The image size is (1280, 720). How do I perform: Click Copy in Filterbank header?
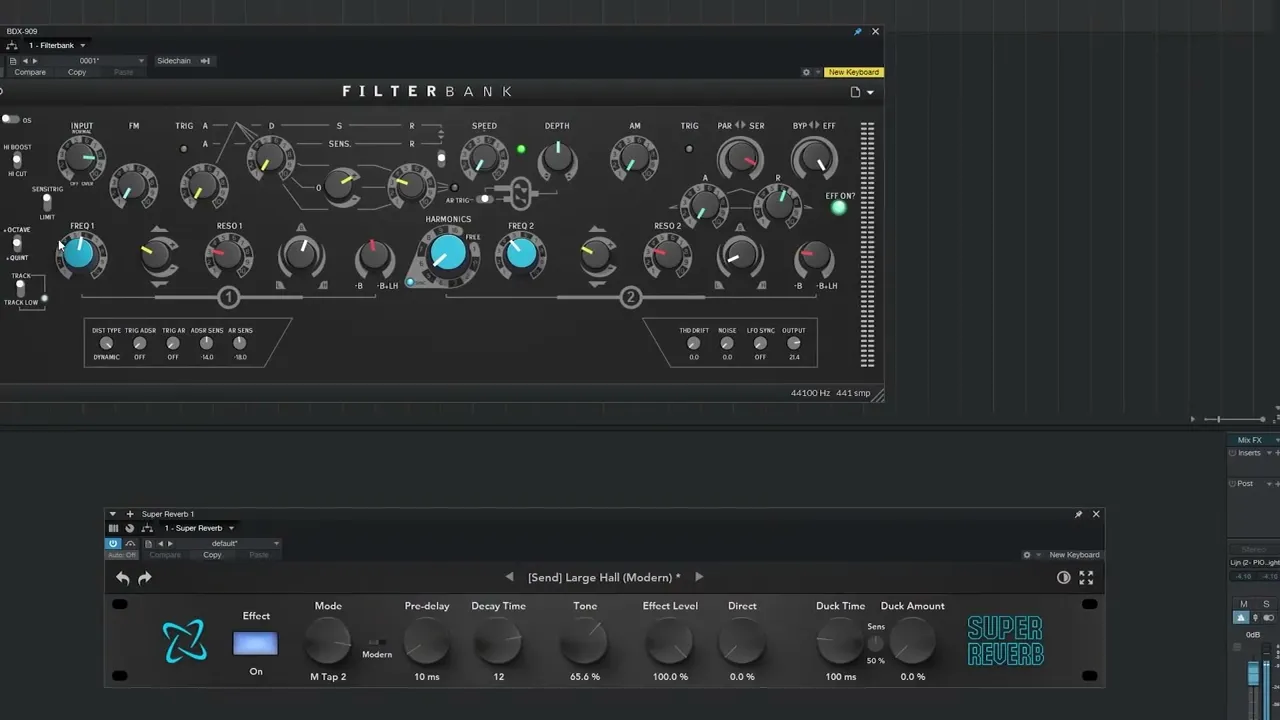click(x=77, y=72)
